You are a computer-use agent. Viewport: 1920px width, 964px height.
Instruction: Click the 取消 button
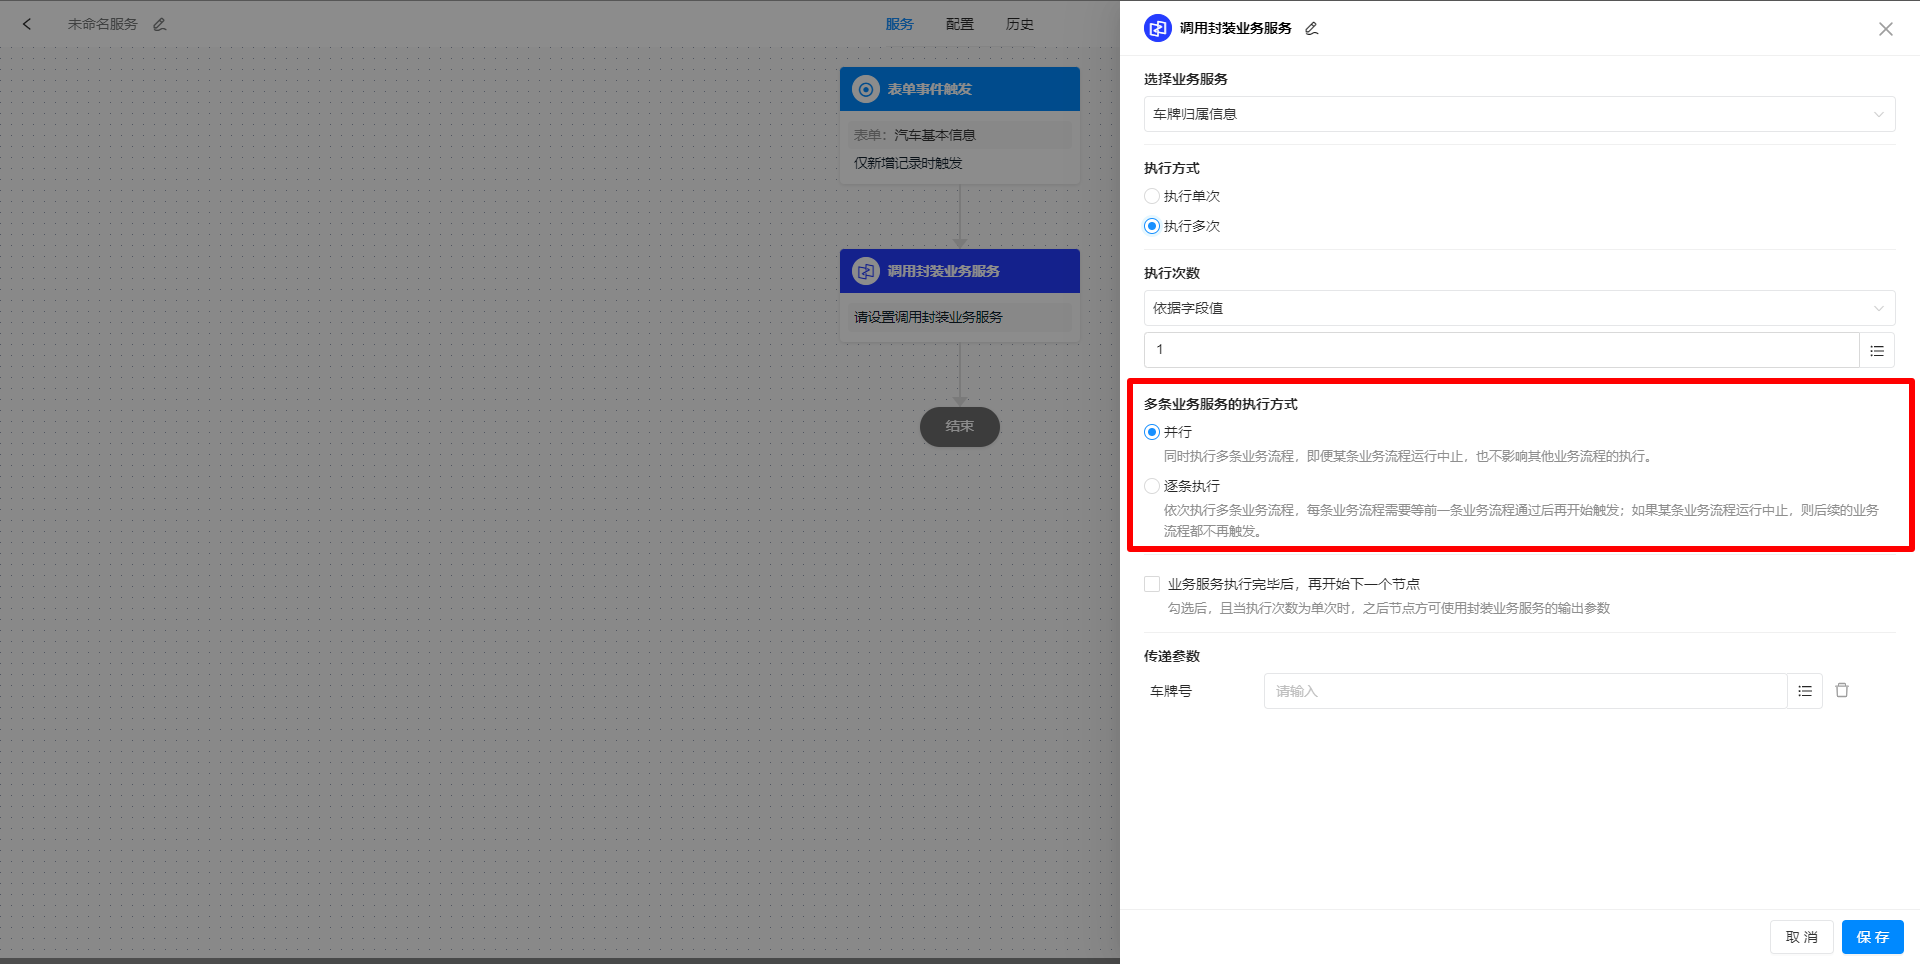1801,937
